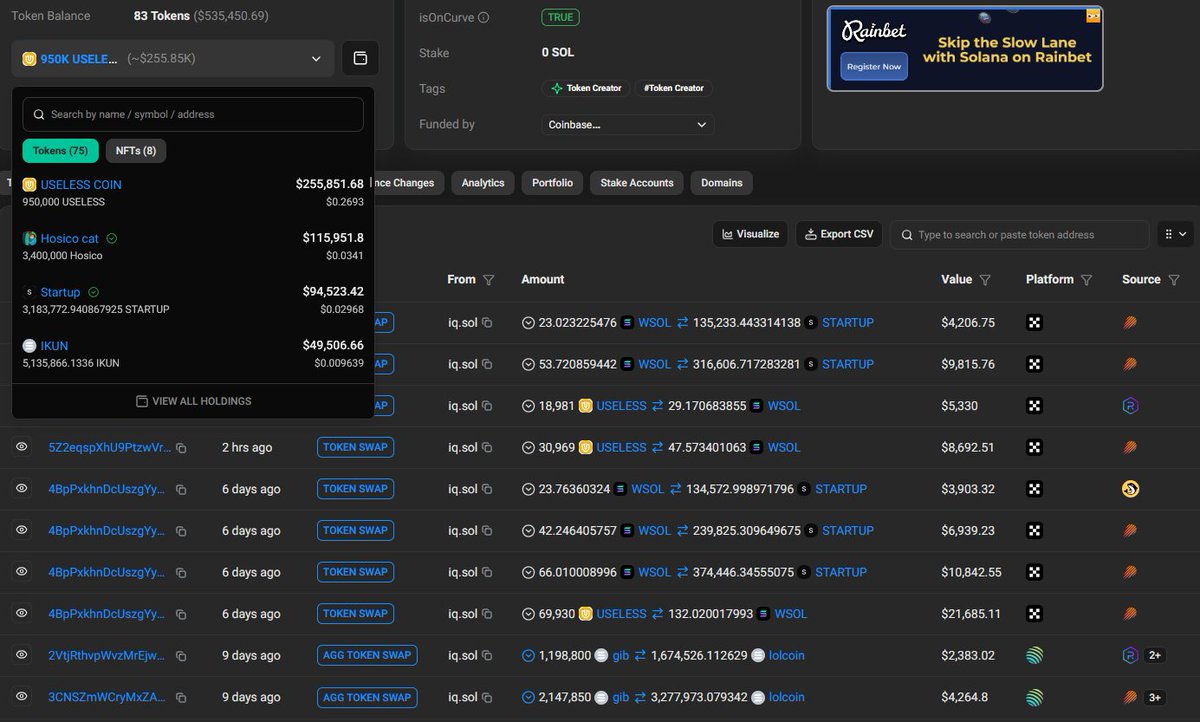Click platform icon in the $2,383.02 row
The image size is (1200, 722).
(x=1034, y=656)
